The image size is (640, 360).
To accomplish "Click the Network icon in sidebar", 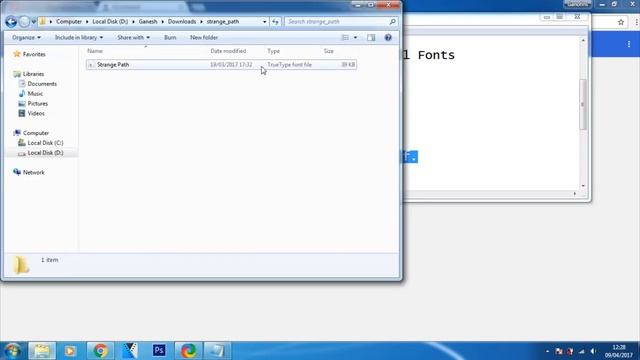I will (17, 172).
